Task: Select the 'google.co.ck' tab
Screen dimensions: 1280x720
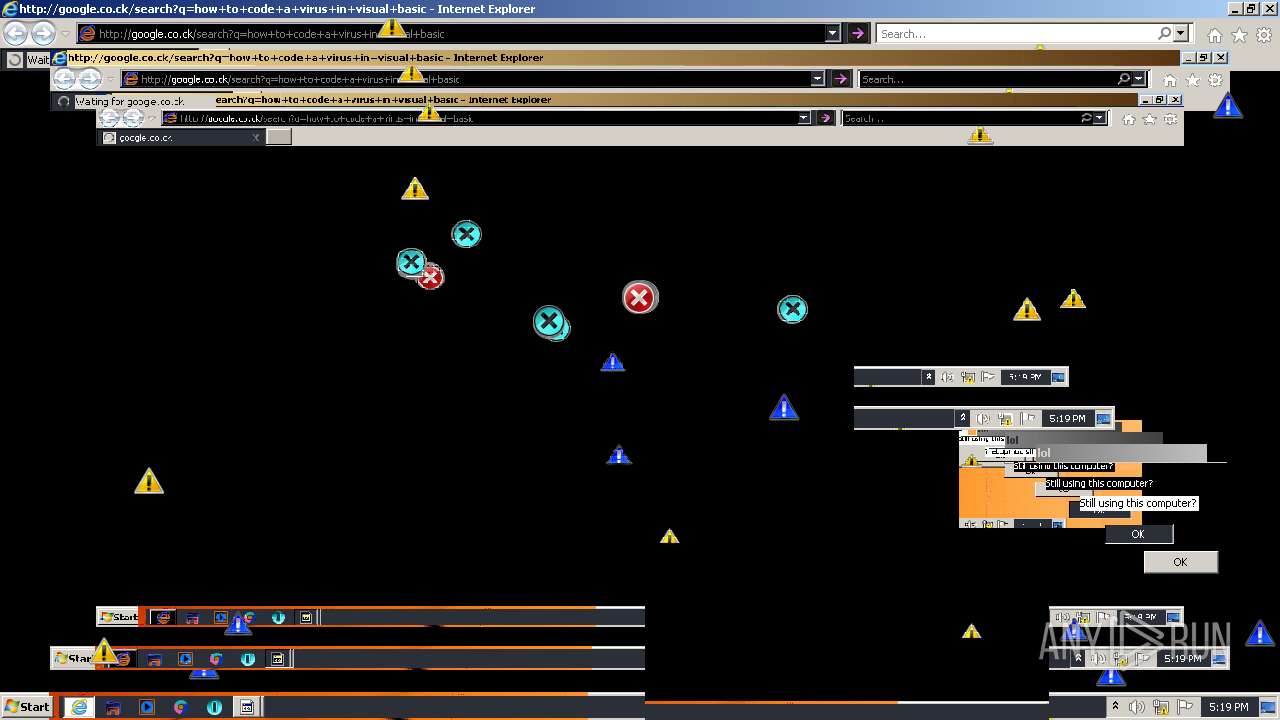Action: pyautogui.click(x=180, y=138)
